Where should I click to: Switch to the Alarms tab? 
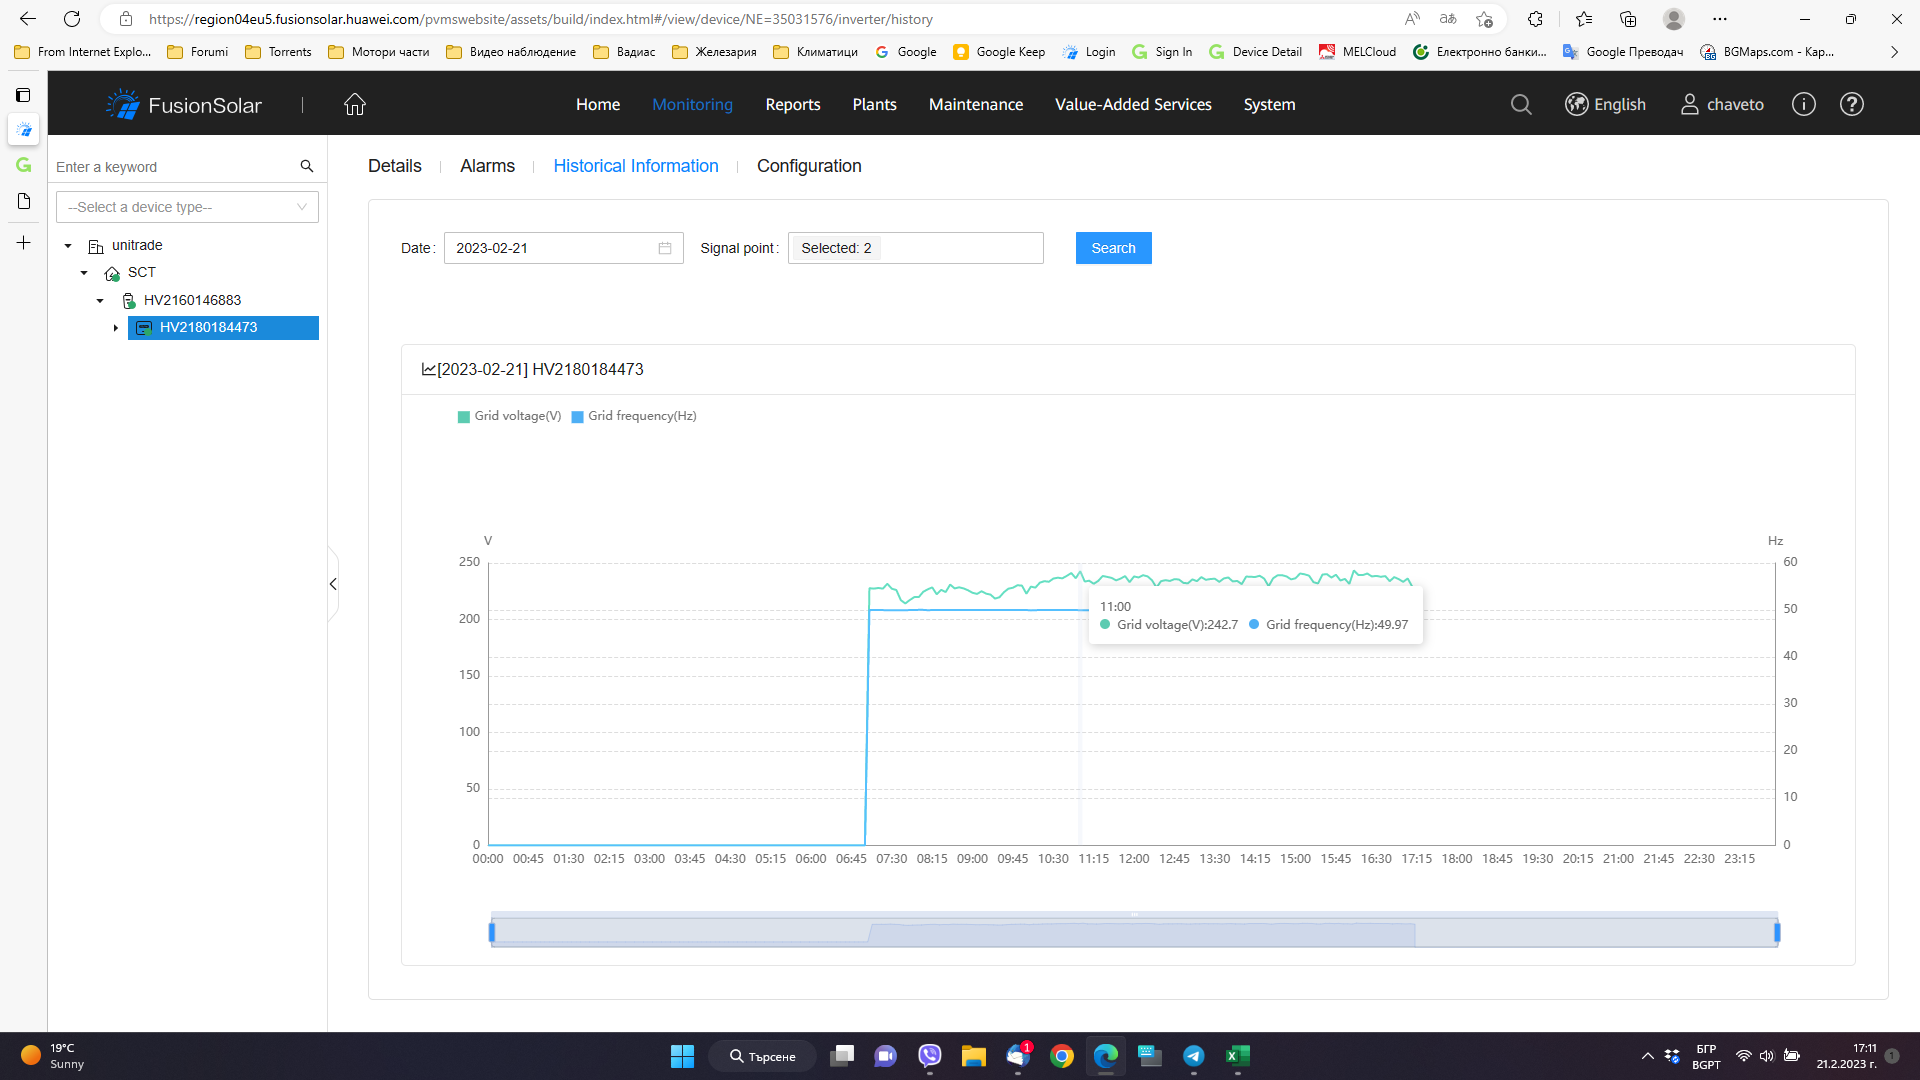[x=487, y=166]
